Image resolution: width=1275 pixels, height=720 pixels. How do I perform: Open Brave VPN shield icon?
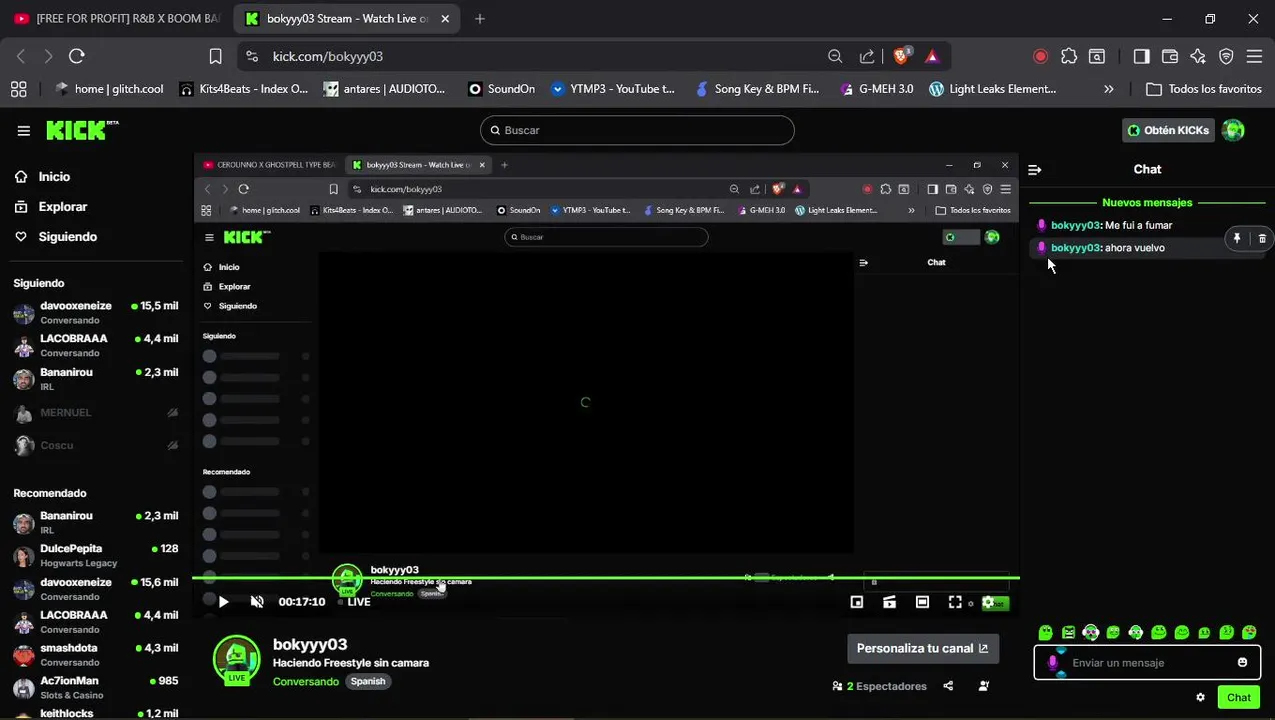pos(1226,56)
